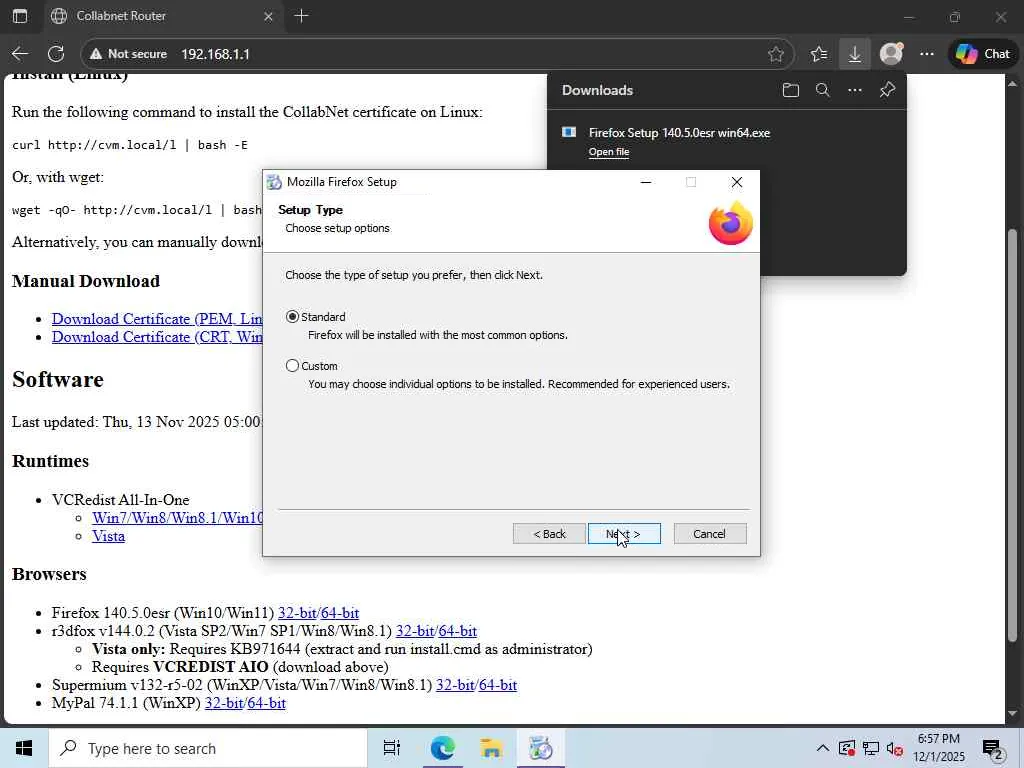
Task: Add this page to favorites star
Action: coord(776,54)
